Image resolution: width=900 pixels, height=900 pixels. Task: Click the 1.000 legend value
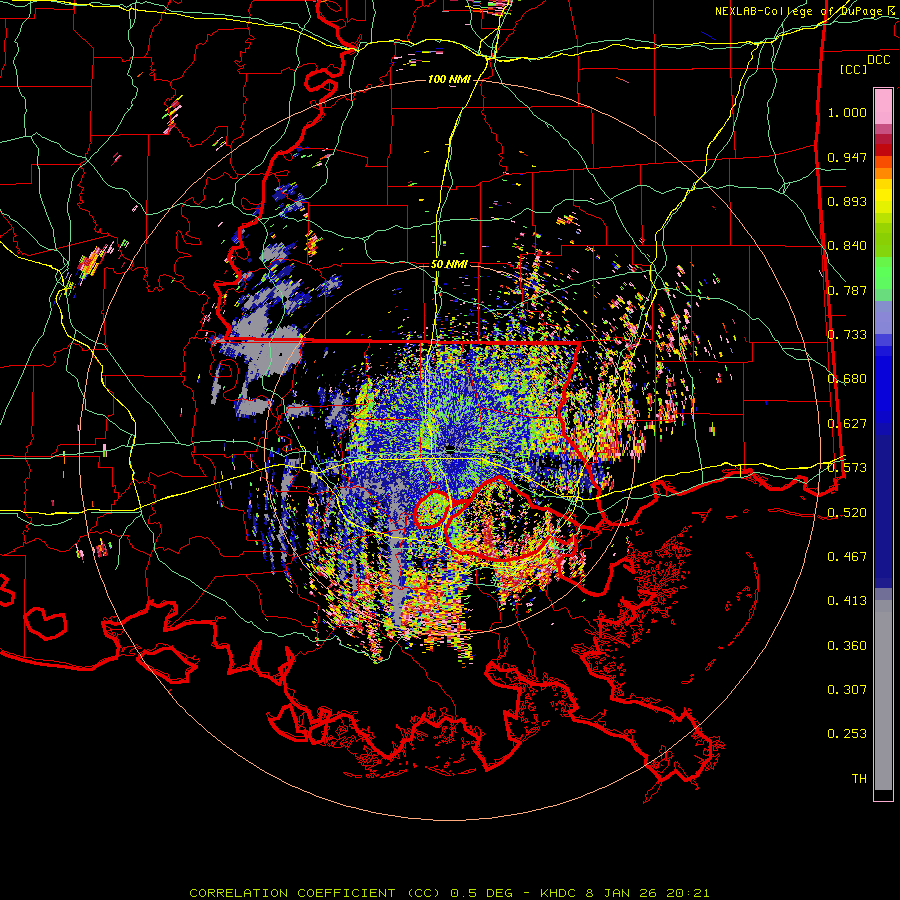[x=847, y=112]
